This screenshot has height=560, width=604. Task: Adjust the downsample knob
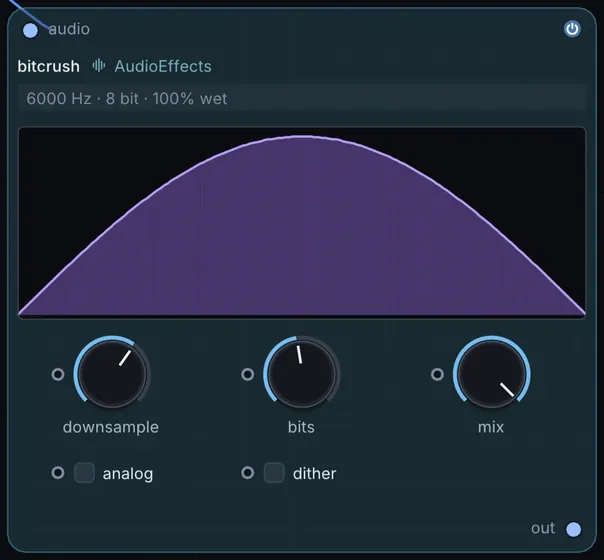(112, 374)
